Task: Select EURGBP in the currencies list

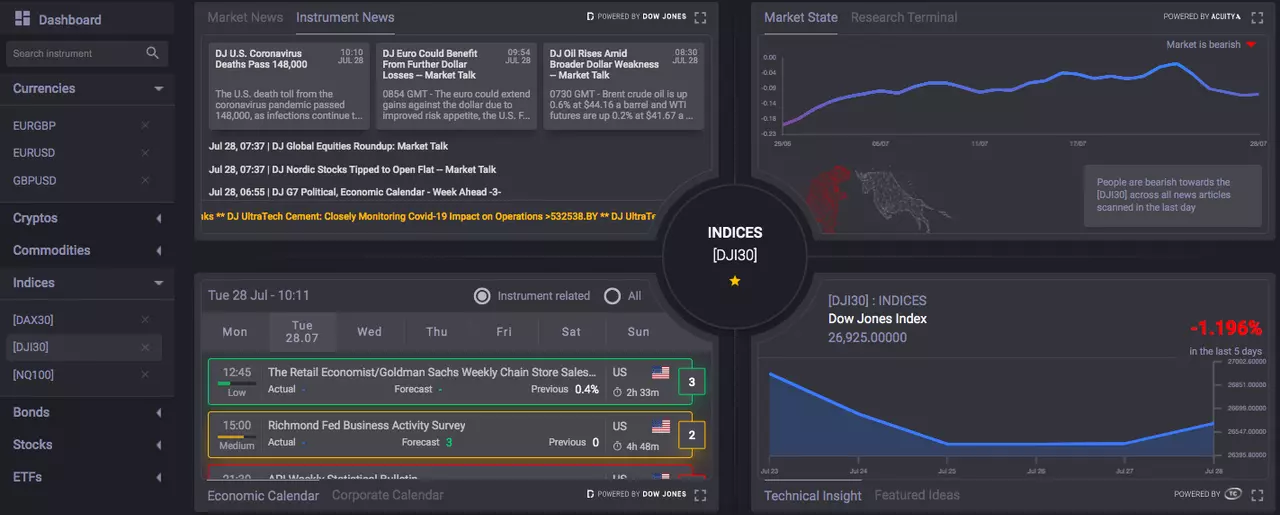Action: pyautogui.click(x=35, y=125)
